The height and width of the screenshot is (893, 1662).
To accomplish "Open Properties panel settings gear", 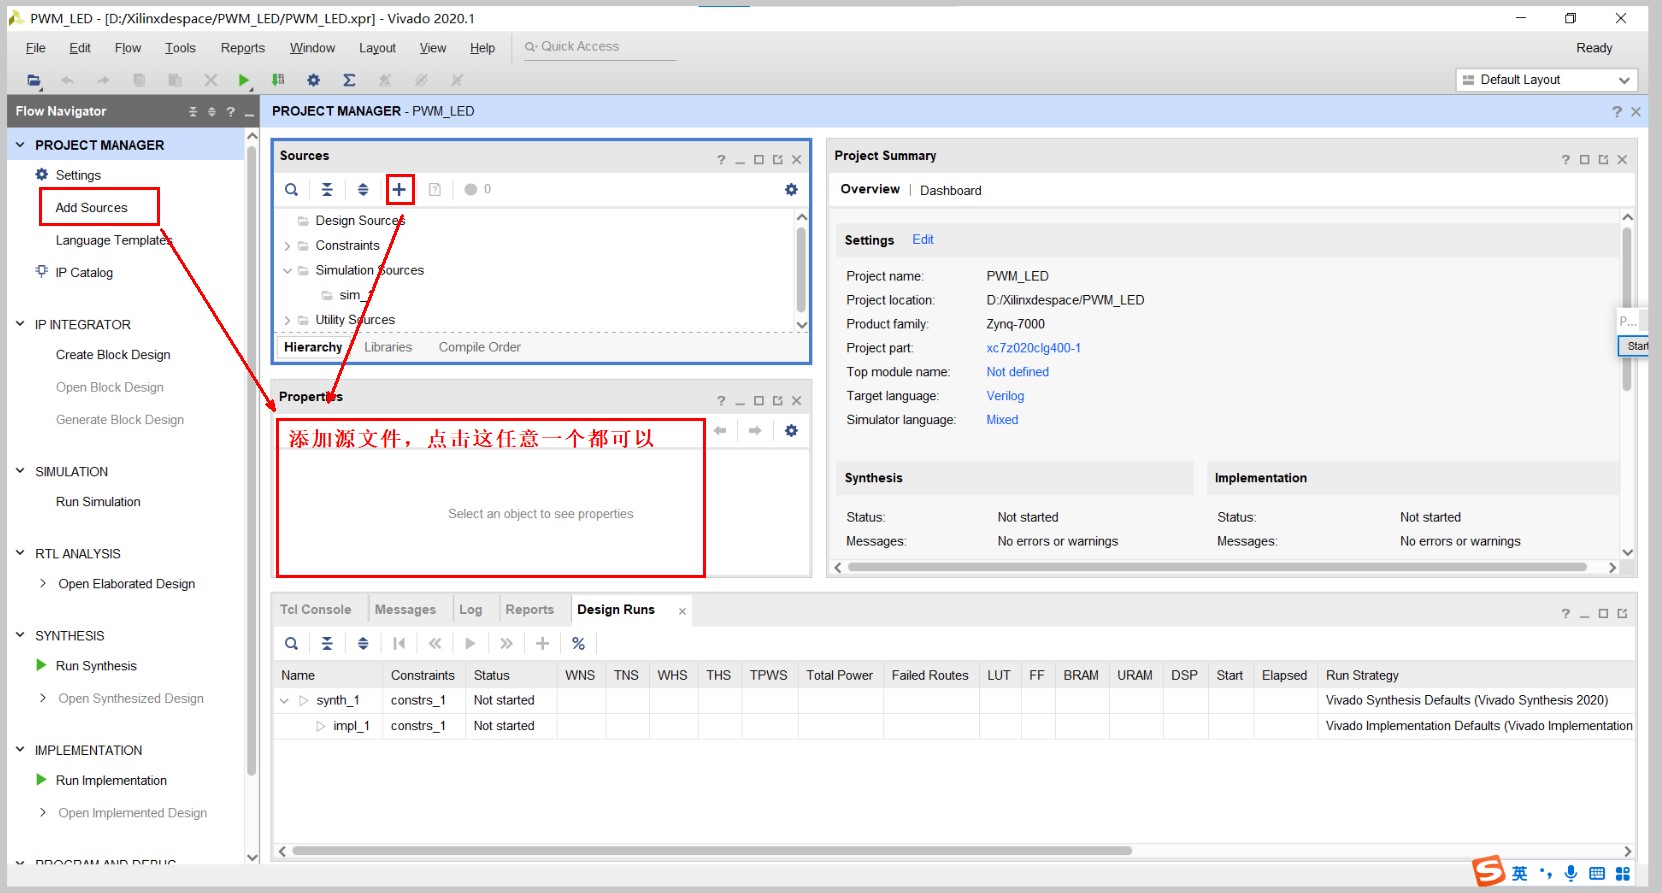I will [x=791, y=430].
